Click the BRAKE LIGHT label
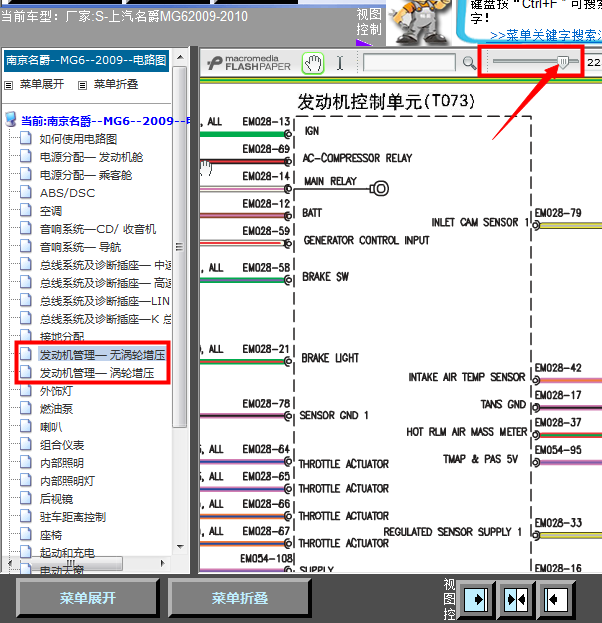The height and width of the screenshot is (623, 602). [330, 358]
